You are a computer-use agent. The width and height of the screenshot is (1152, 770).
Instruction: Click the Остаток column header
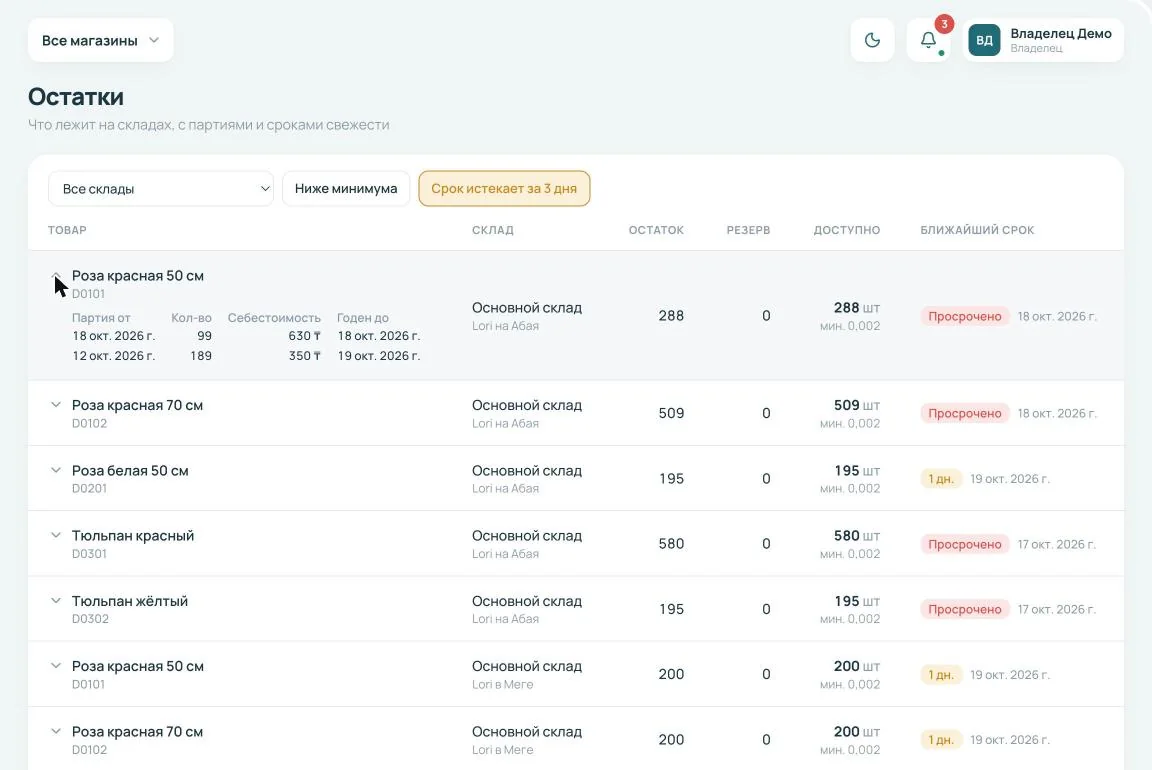tap(656, 230)
